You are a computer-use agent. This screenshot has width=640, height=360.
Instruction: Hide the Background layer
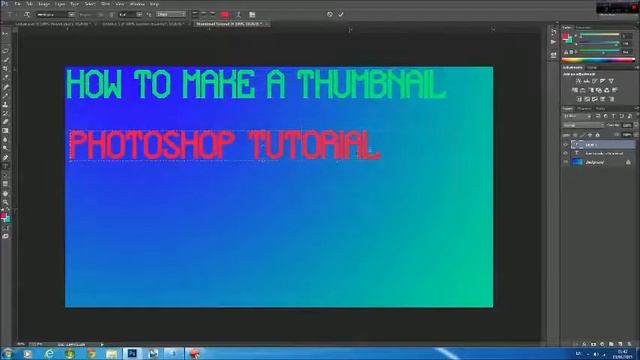566,162
